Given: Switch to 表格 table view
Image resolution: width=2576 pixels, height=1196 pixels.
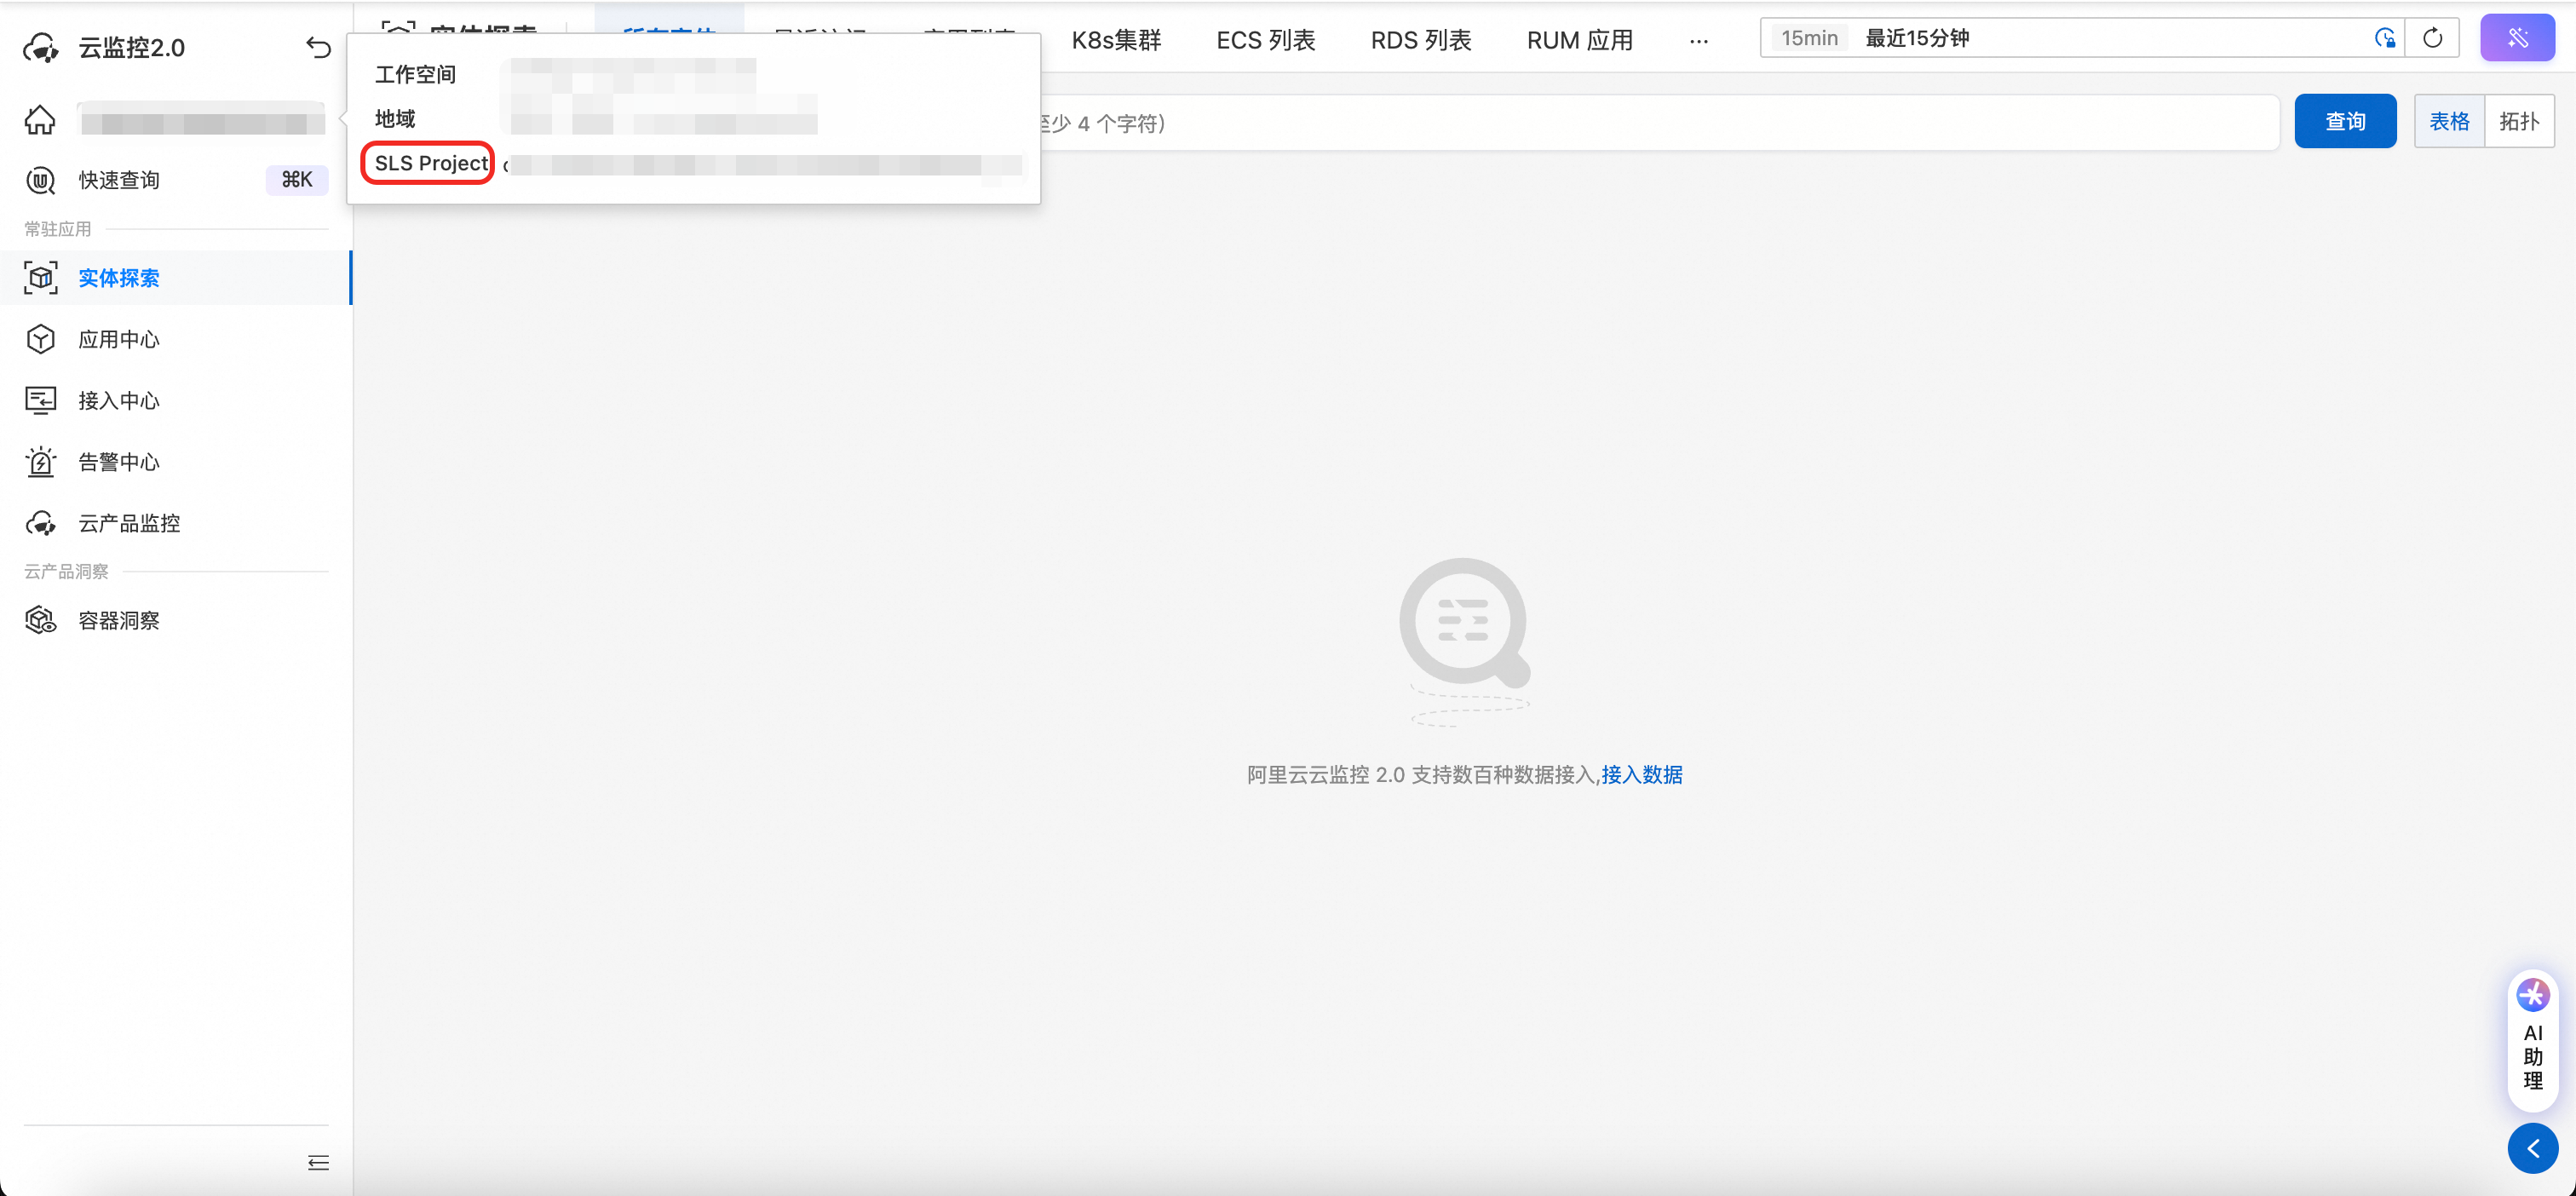Looking at the screenshot, I should (x=2449, y=121).
